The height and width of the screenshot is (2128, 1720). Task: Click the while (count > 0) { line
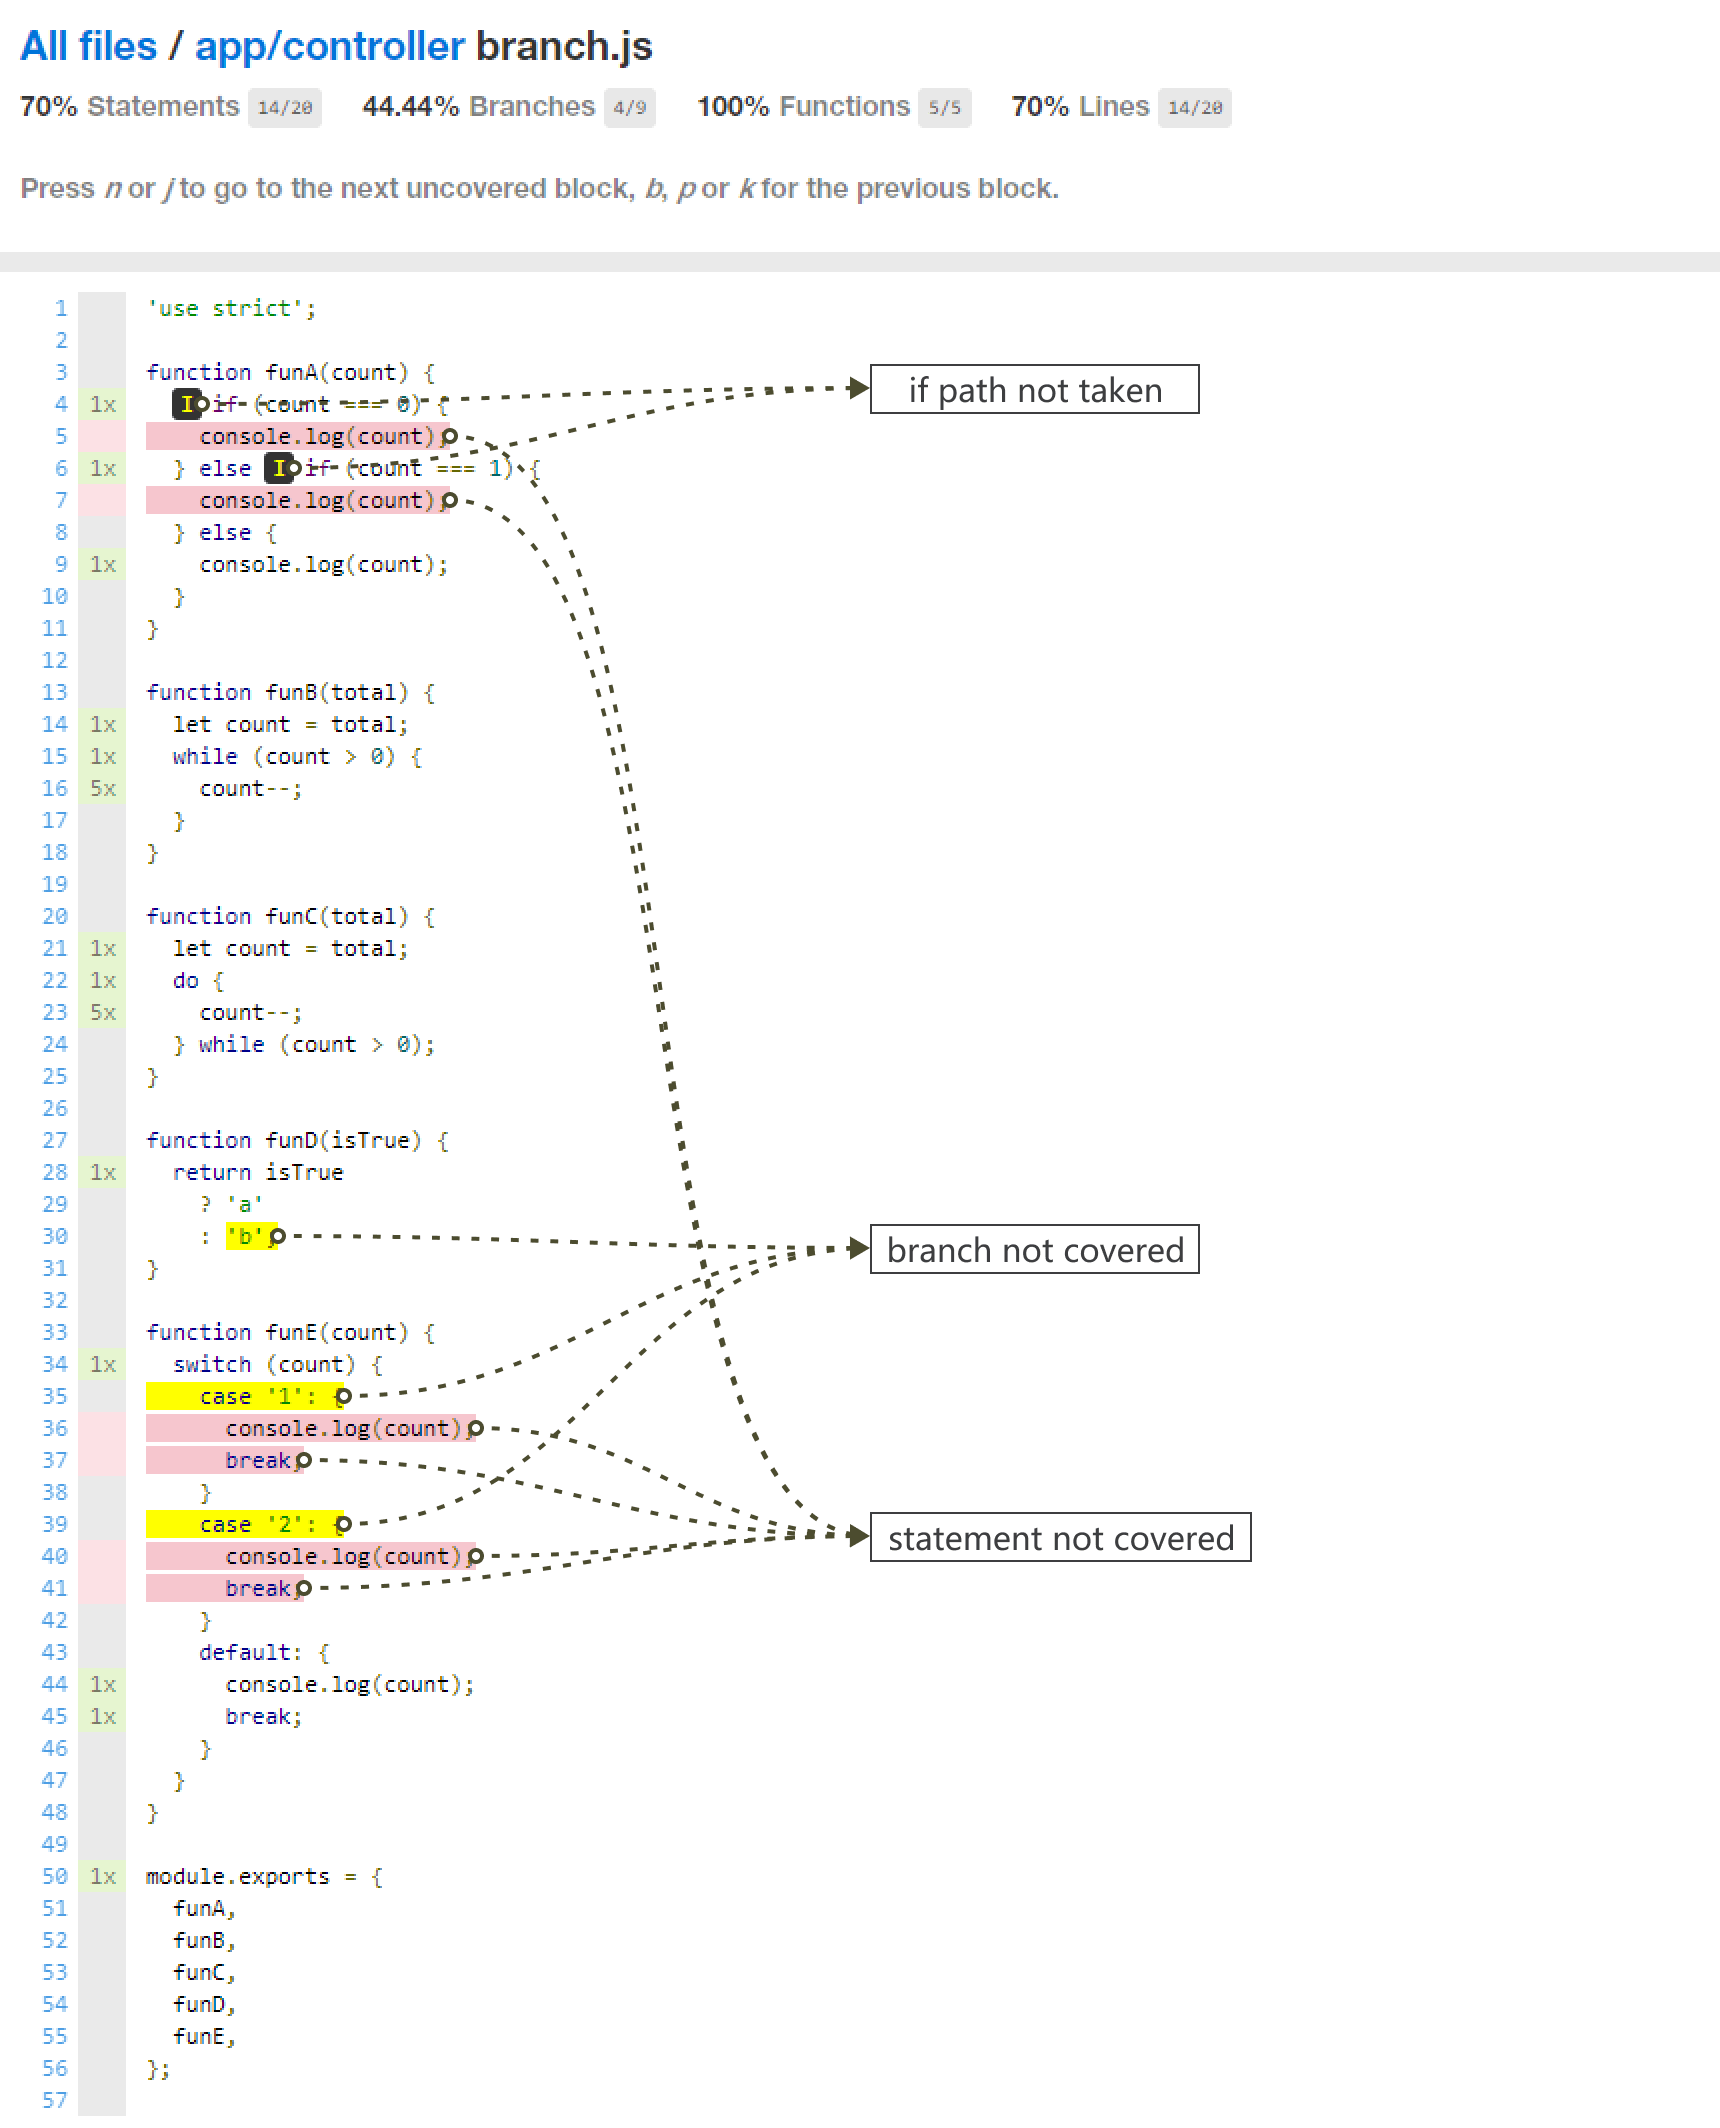click(x=297, y=756)
